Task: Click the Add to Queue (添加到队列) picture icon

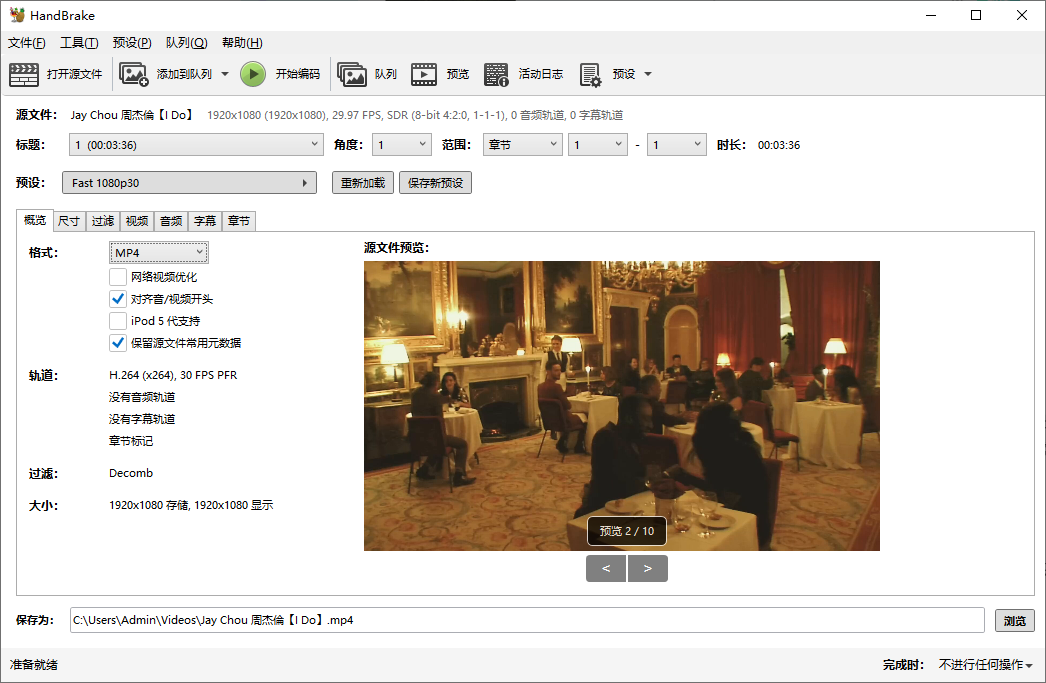Action: pos(133,74)
